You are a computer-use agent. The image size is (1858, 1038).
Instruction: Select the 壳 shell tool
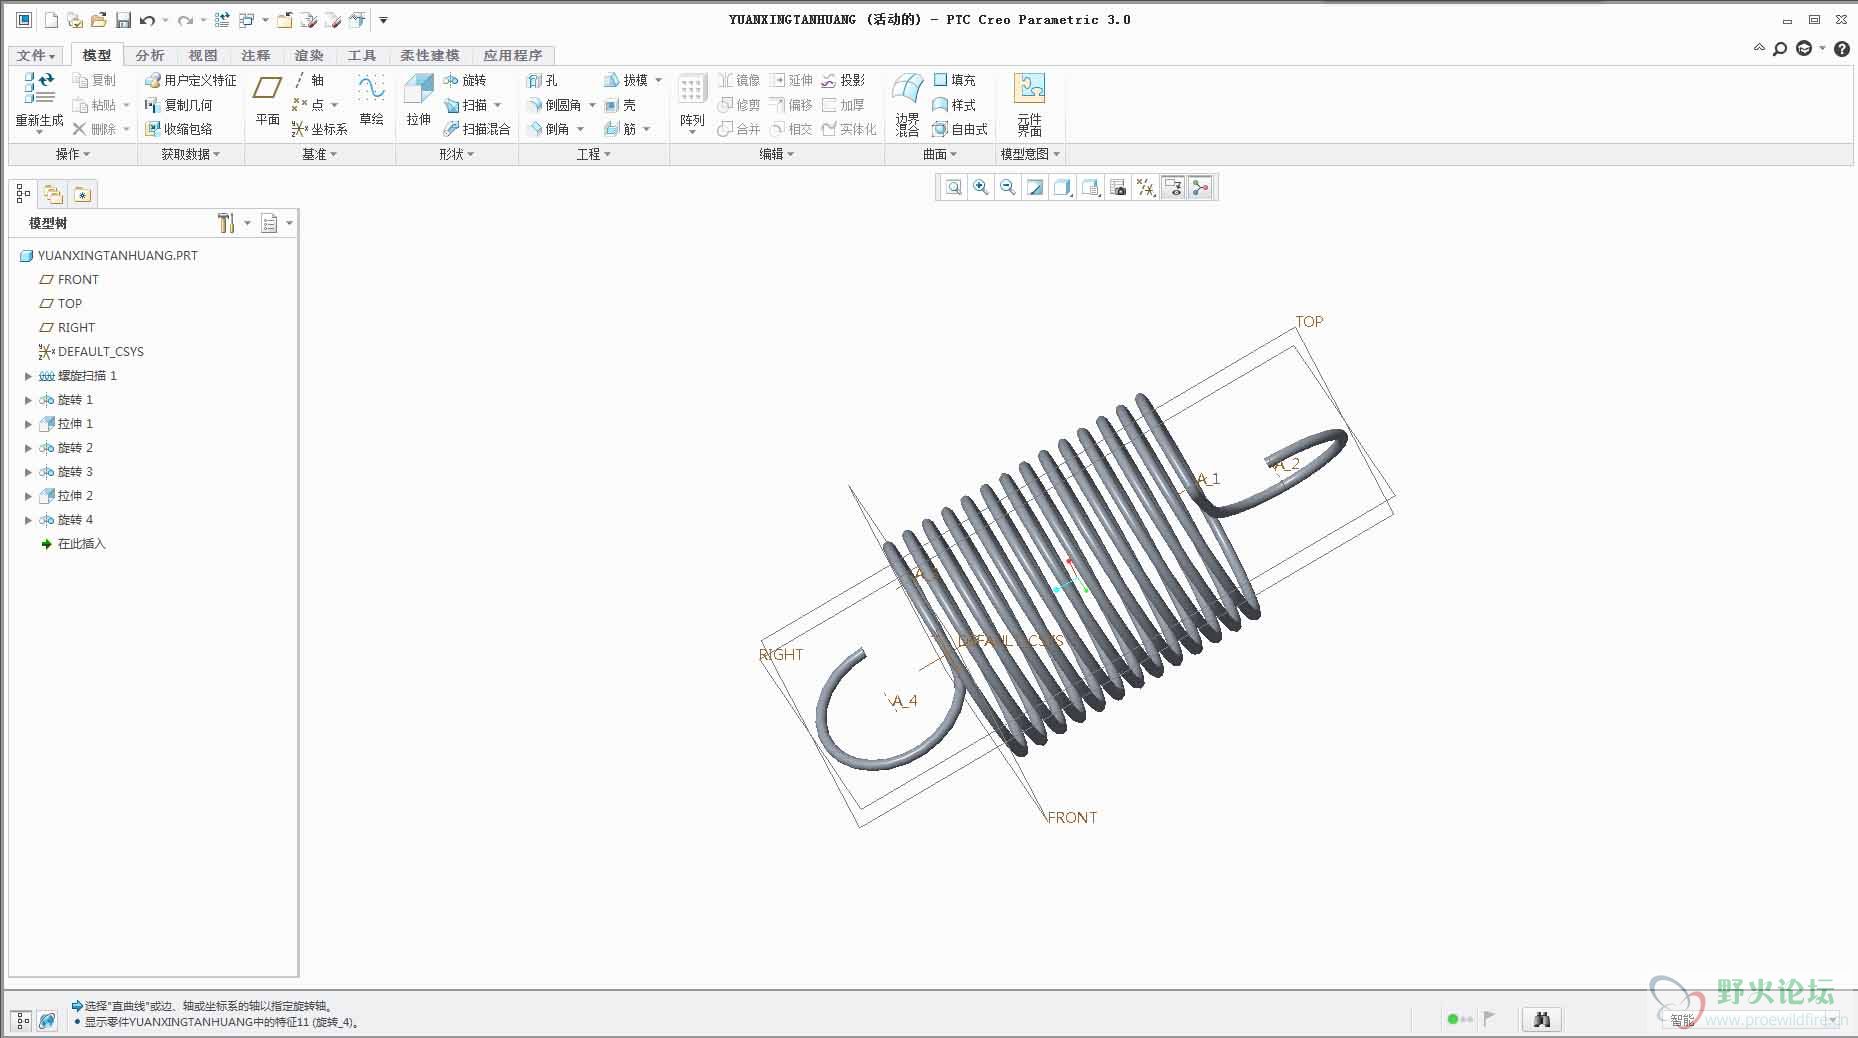(620, 105)
